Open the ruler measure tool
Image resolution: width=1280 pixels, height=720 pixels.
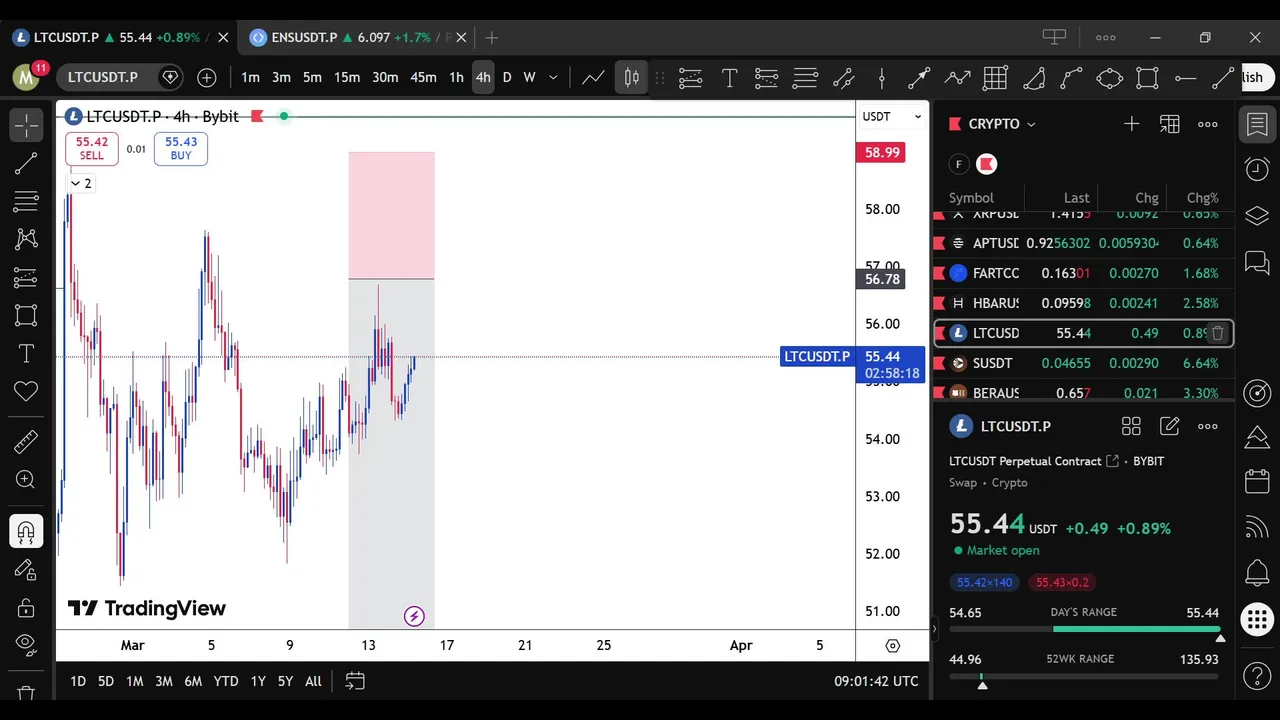[27, 441]
